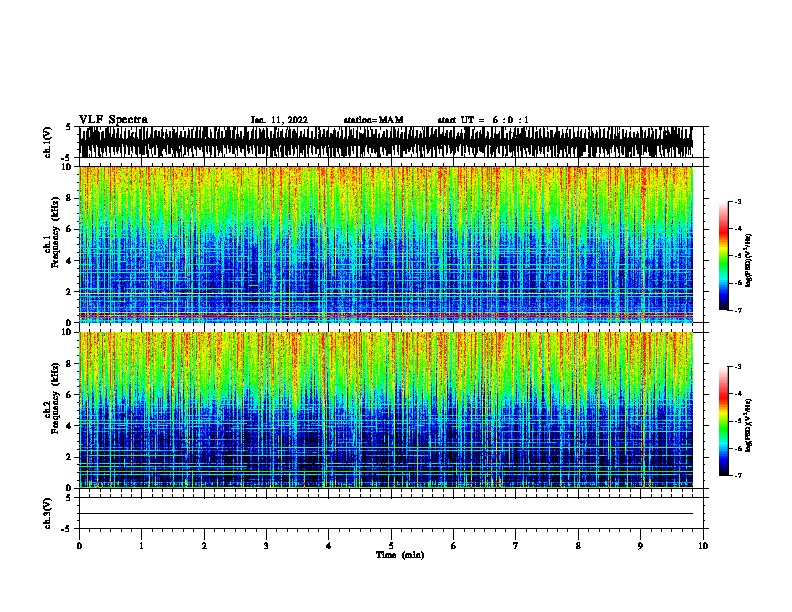This screenshot has width=792, height=612.
Task: Click the "4" frequency tick on ch.2 spectrogram
Action: pyautogui.click(x=70, y=426)
